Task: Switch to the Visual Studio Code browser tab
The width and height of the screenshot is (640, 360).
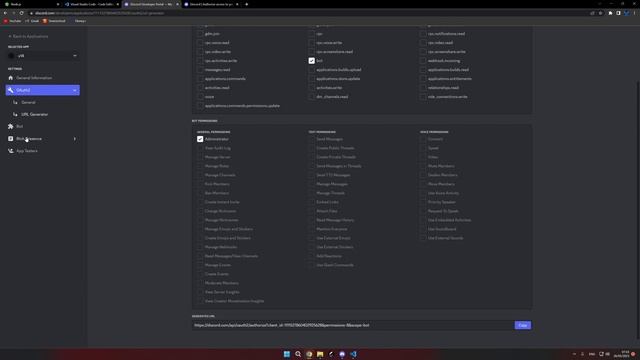Action: [91, 4]
